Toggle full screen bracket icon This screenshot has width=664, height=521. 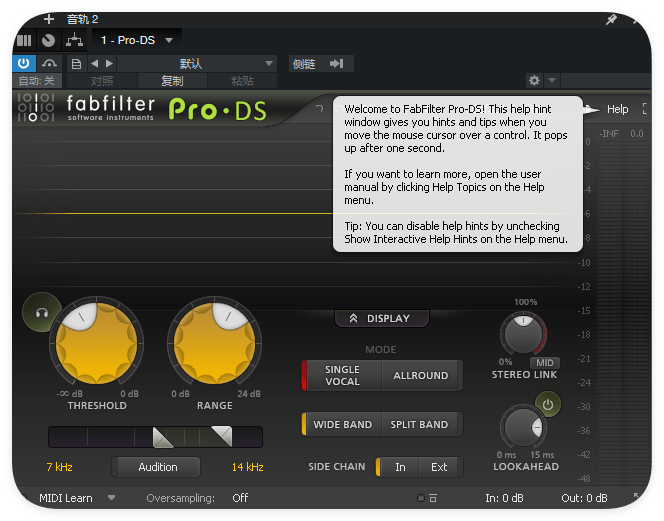pyautogui.click(x=645, y=109)
